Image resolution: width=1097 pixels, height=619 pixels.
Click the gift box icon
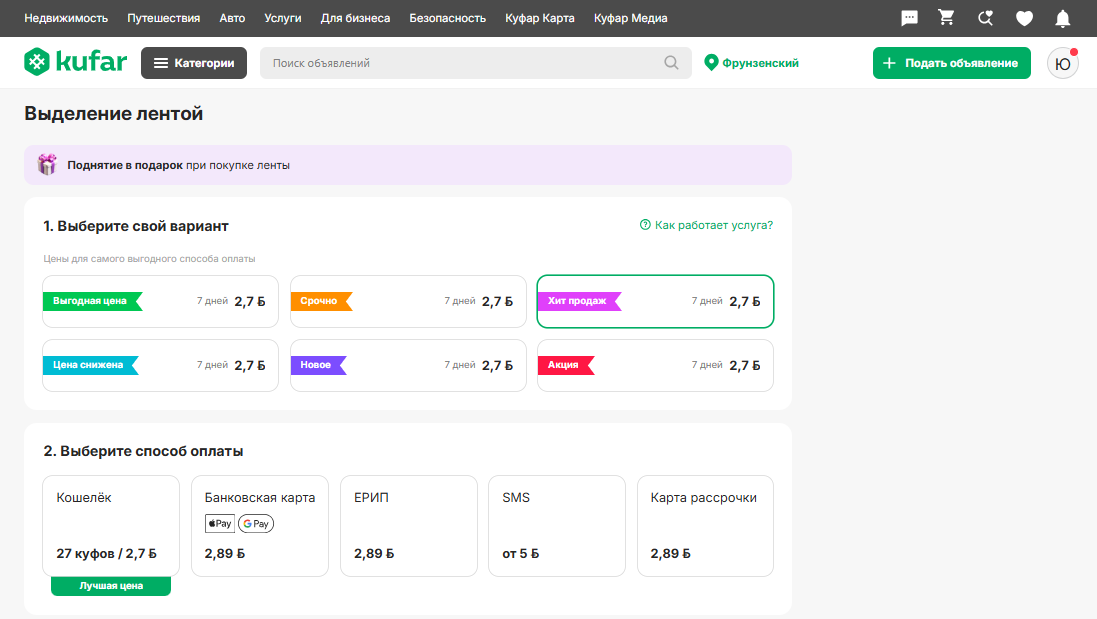[x=47, y=164]
